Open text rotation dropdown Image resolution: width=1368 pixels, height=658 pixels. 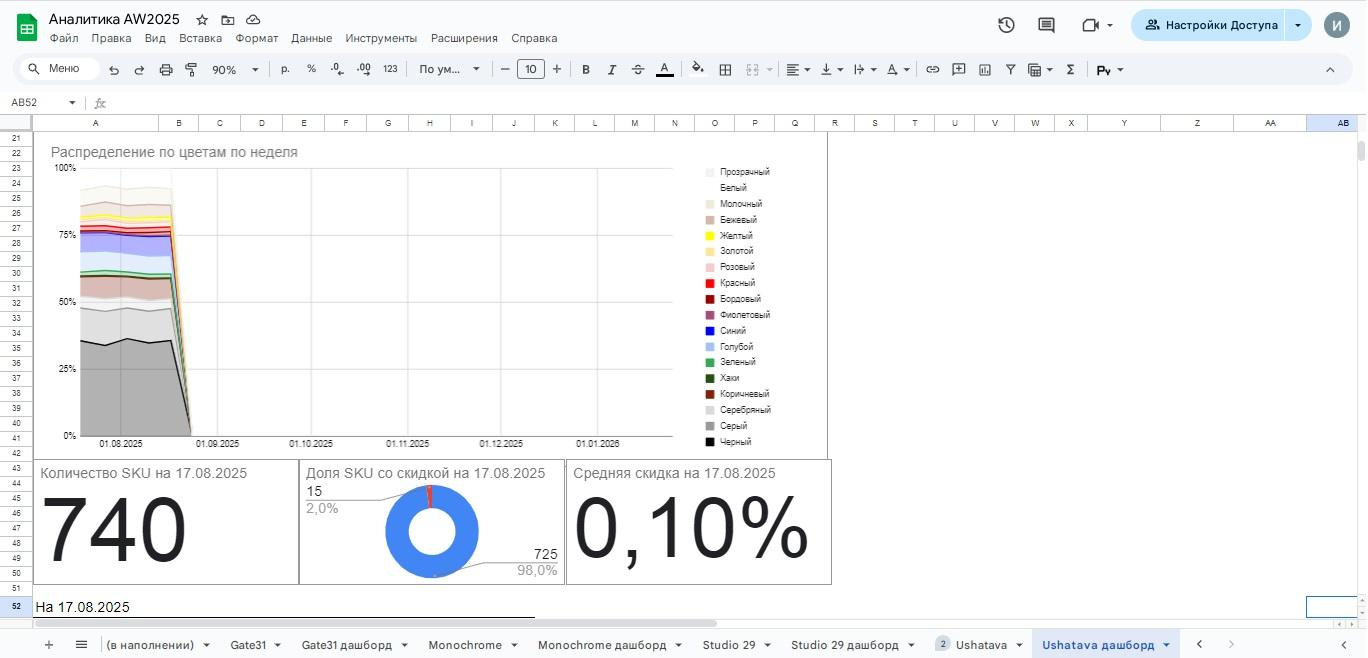[x=898, y=69]
